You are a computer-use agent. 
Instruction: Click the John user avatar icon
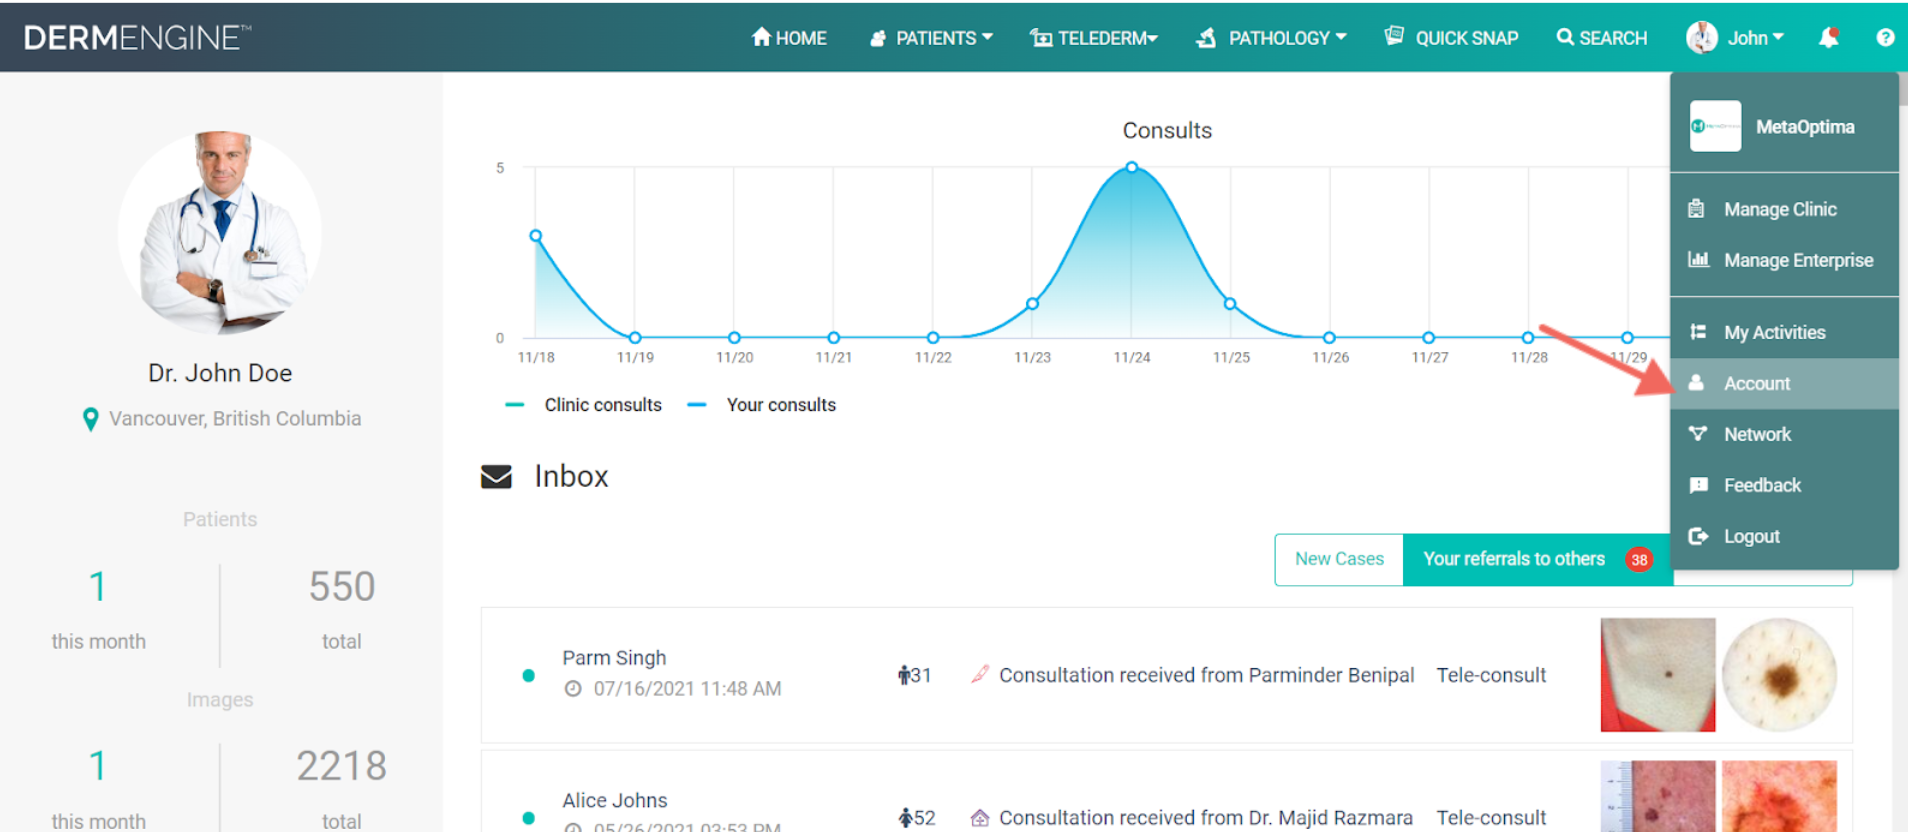(1702, 38)
